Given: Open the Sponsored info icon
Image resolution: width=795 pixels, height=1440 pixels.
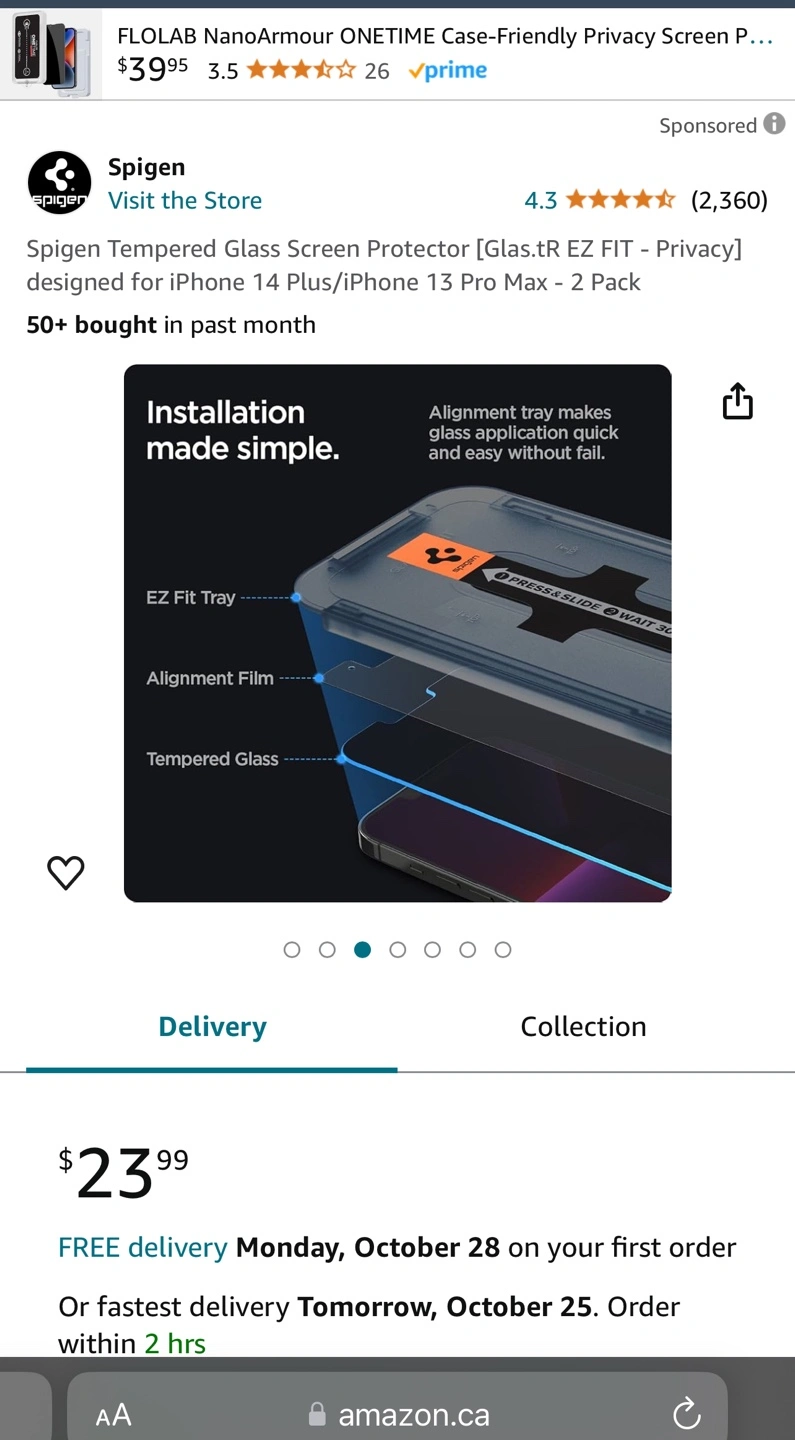Looking at the screenshot, I should click(x=774, y=123).
